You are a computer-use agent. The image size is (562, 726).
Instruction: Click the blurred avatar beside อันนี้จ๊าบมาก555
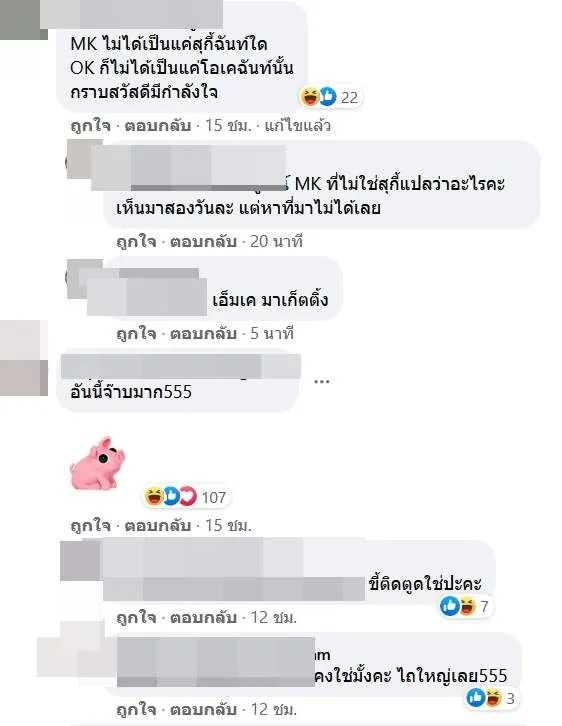pos(24,358)
